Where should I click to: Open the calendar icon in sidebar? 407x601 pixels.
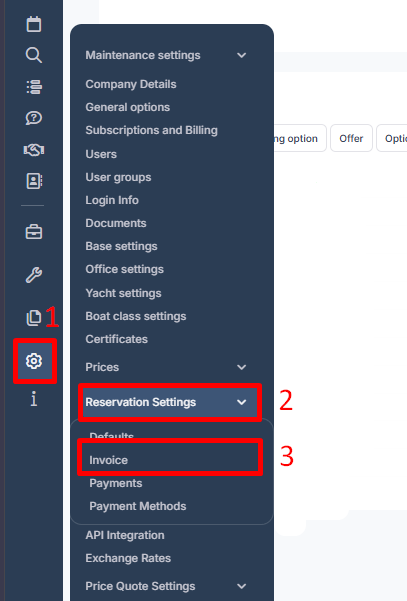(34, 24)
